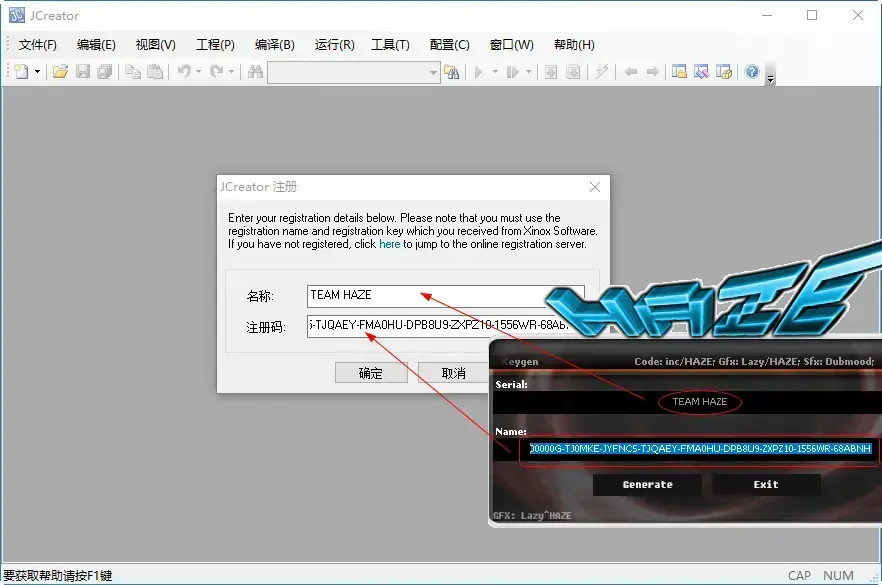
Task: Open the 运行(R) menu
Action: (335, 45)
